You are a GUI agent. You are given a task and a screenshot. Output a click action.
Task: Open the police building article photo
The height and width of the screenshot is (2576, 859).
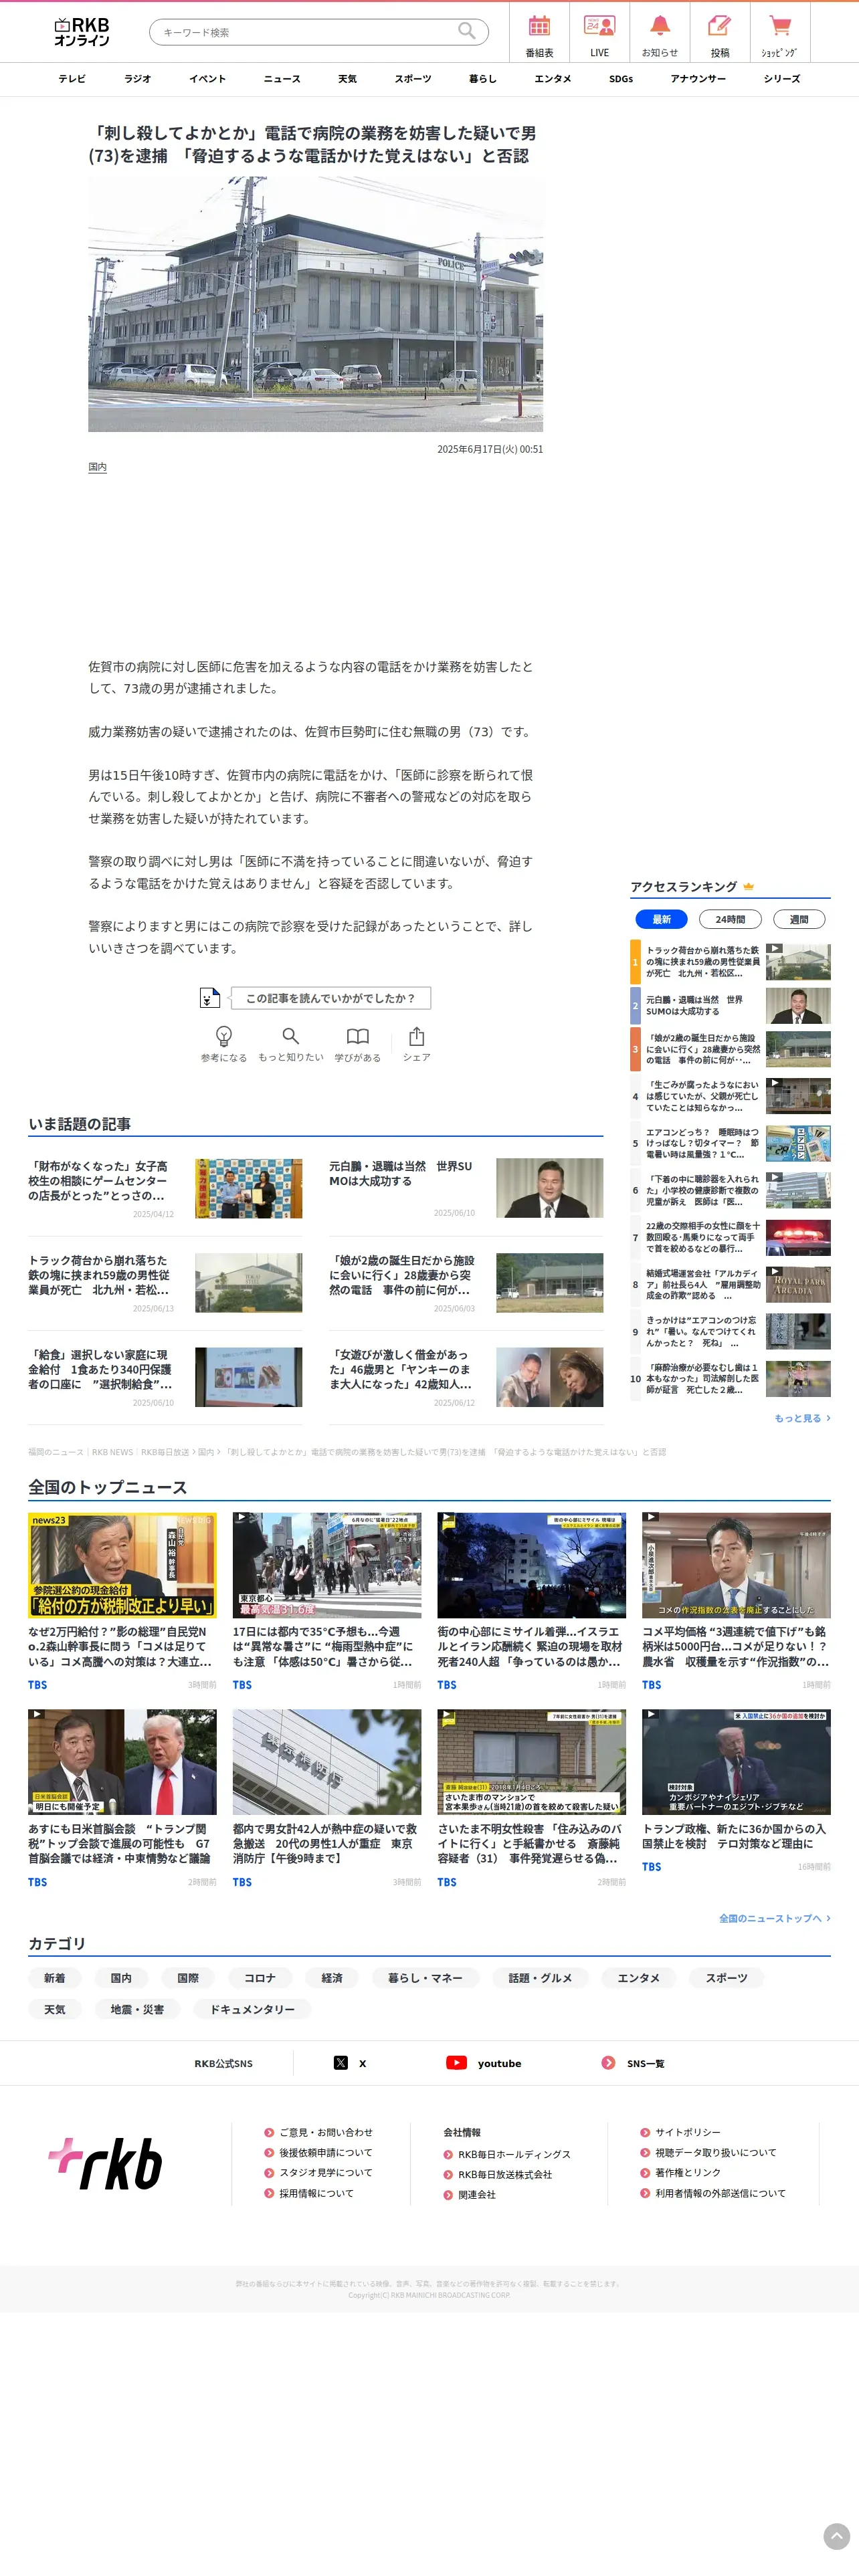click(x=315, y=304)
